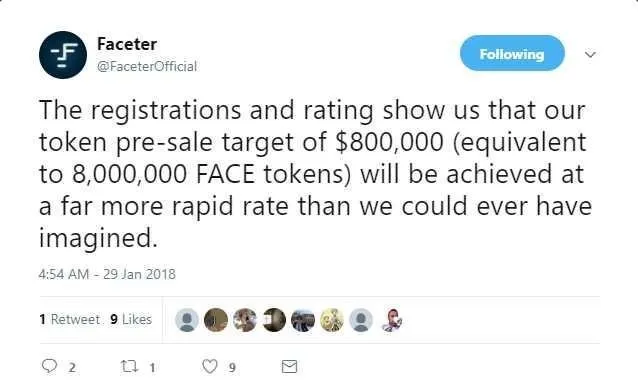Viewport: 638px width, 387px height.
Task: Open the second liker's brown avatar
Action: (x=216, y=320)
